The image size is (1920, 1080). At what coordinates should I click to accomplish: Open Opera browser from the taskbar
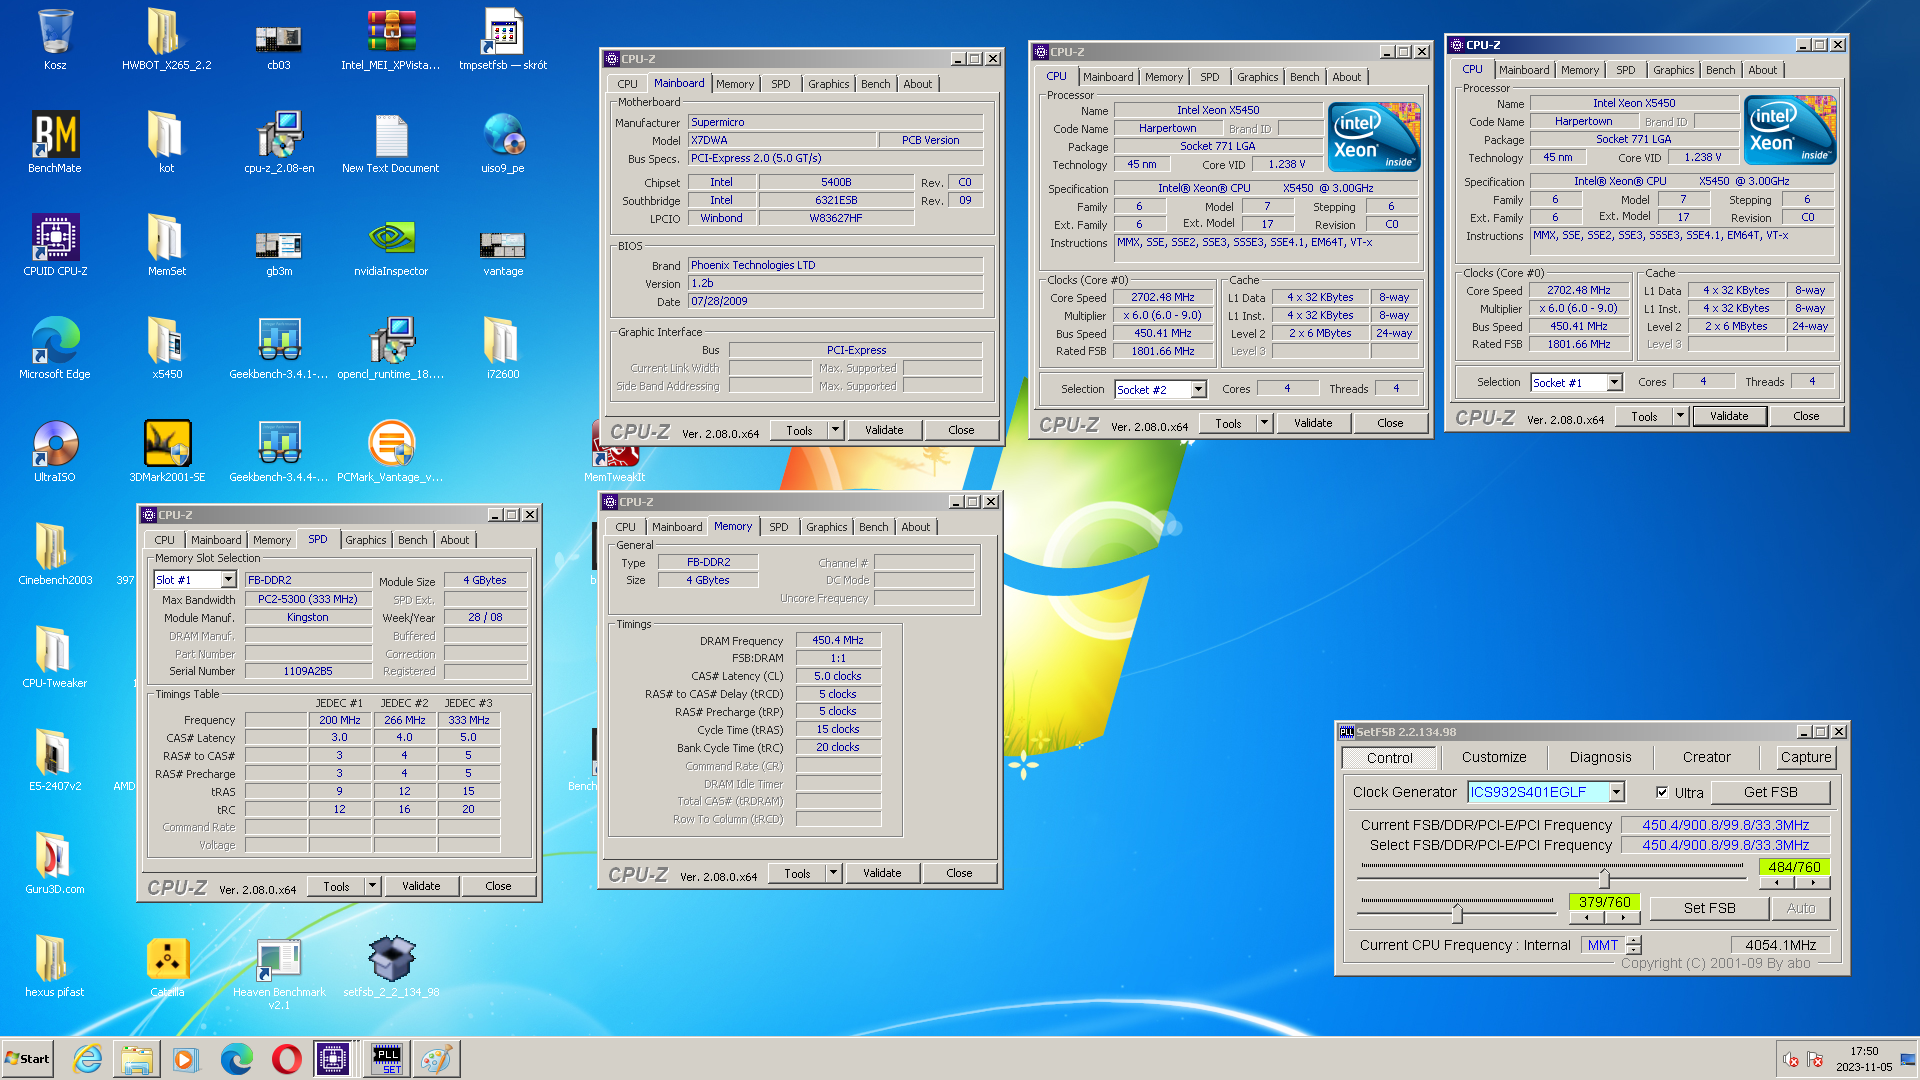(x=286, y=1058)
